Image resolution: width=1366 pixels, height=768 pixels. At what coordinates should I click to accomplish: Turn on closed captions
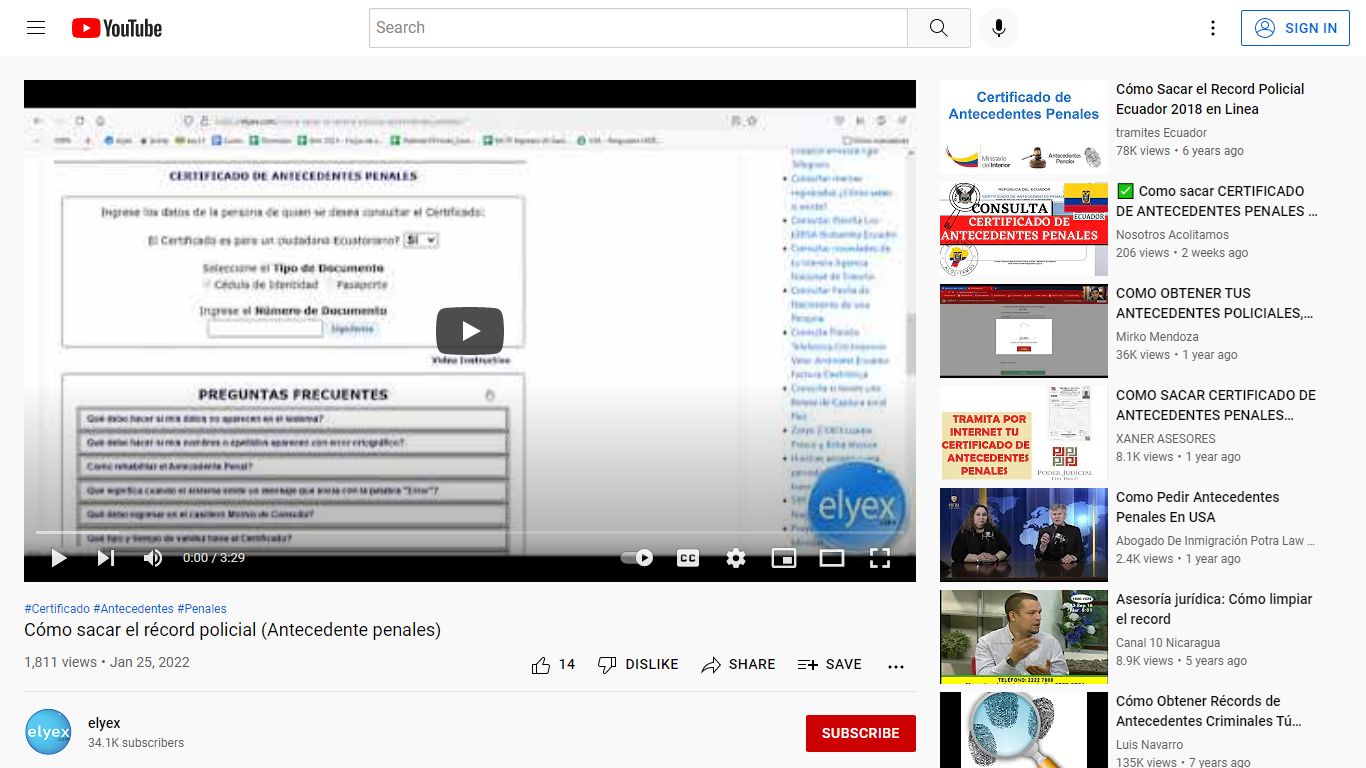tap(688, 558)
